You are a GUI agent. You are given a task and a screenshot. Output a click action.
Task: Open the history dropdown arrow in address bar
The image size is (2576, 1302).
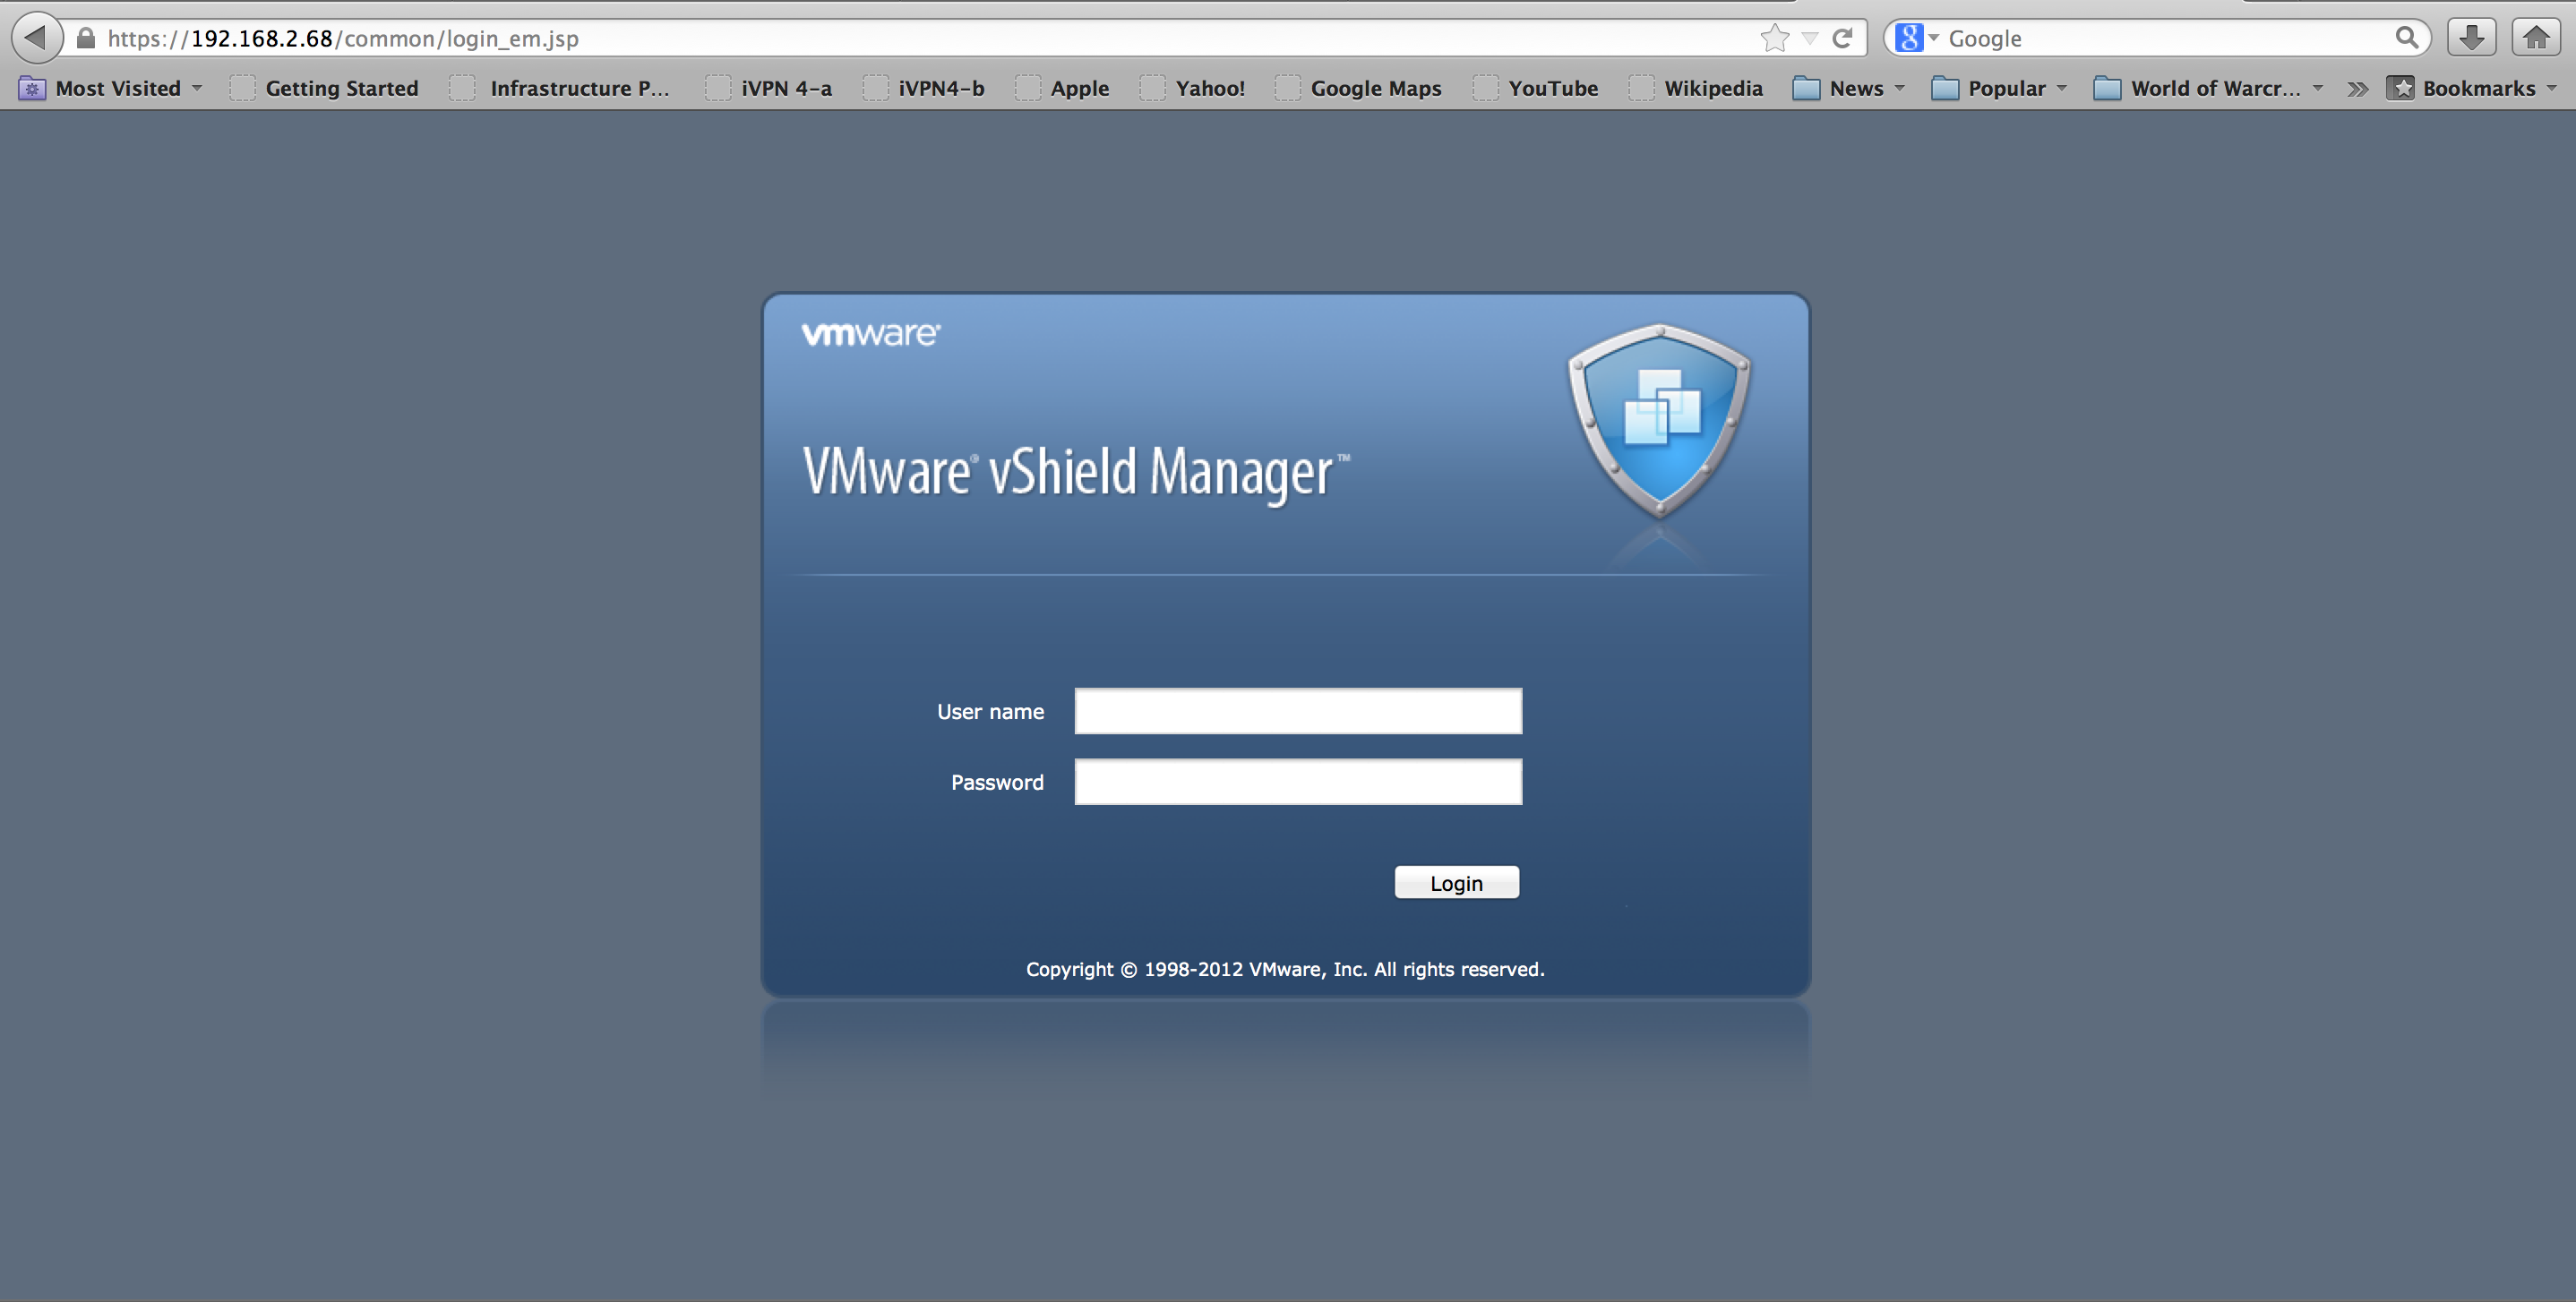pos(1809,38)
